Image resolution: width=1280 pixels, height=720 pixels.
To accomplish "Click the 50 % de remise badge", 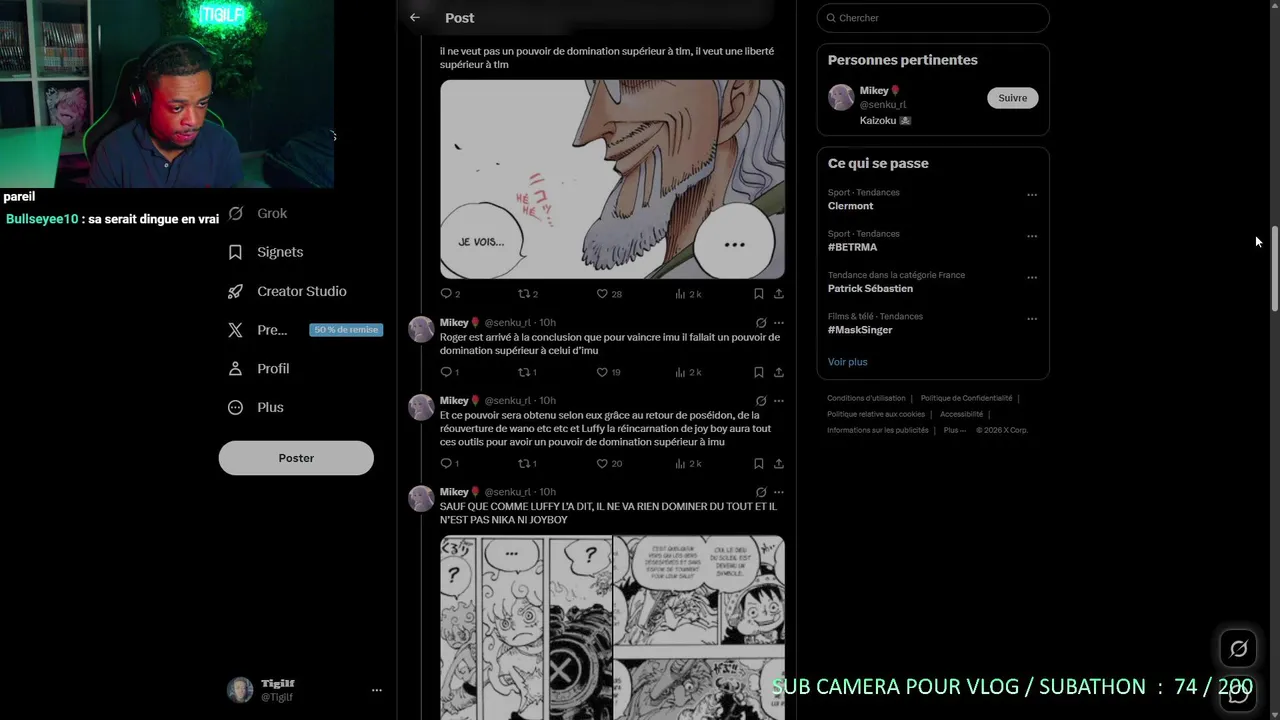I will (x=346, y=330).
